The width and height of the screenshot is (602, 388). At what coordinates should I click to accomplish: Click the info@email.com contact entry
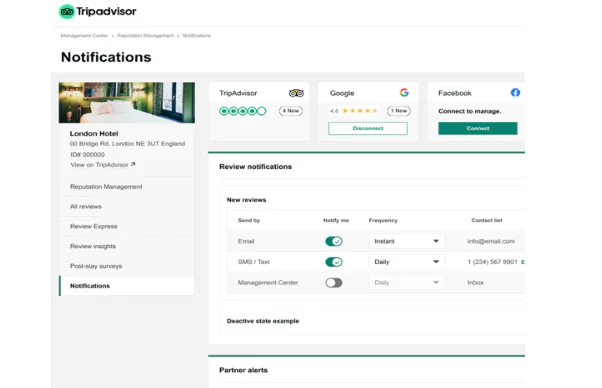pyautogui.click(x=491, y=241)
